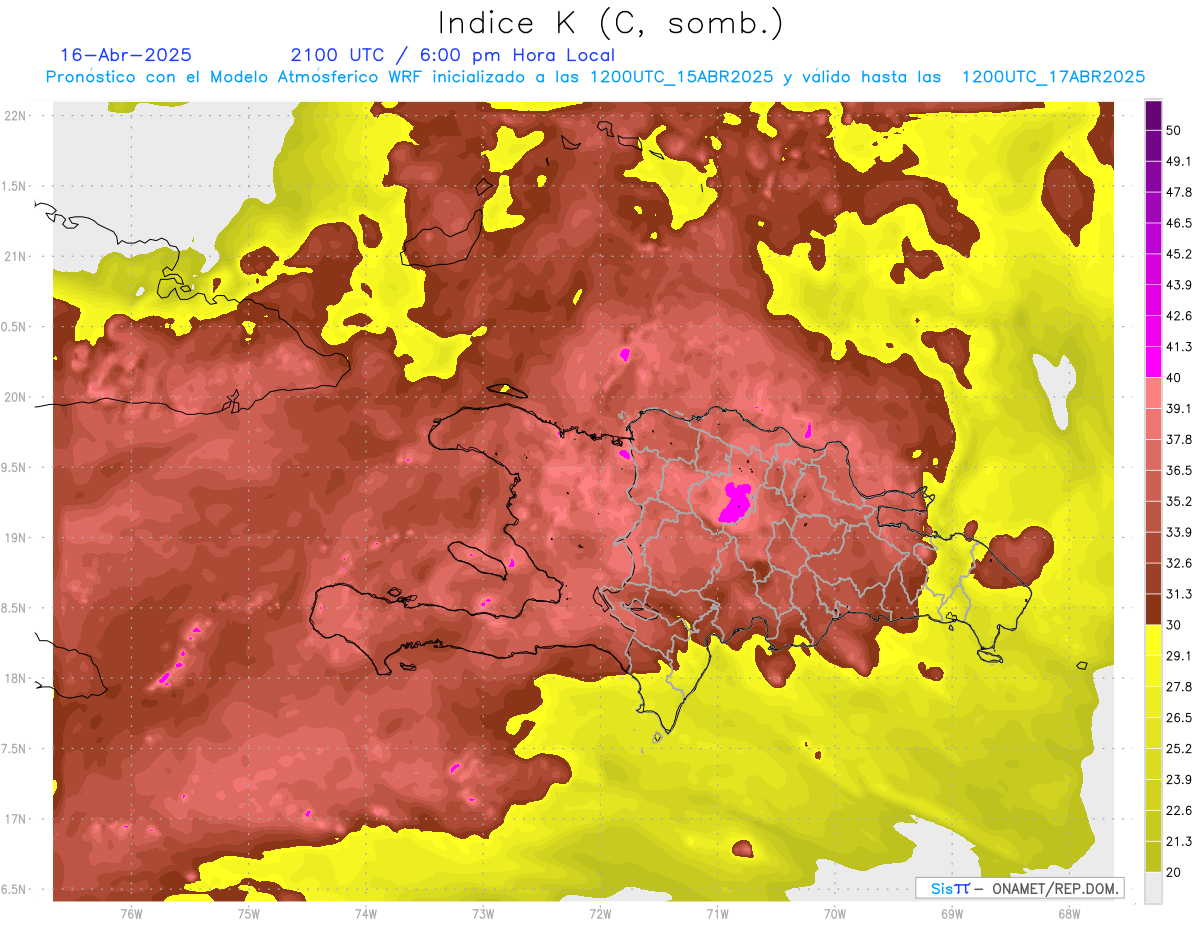Select the colorbar value "45.2"
Image resolution: width=1200 pixels, height=927 pixels.
tap(1179, 254)
